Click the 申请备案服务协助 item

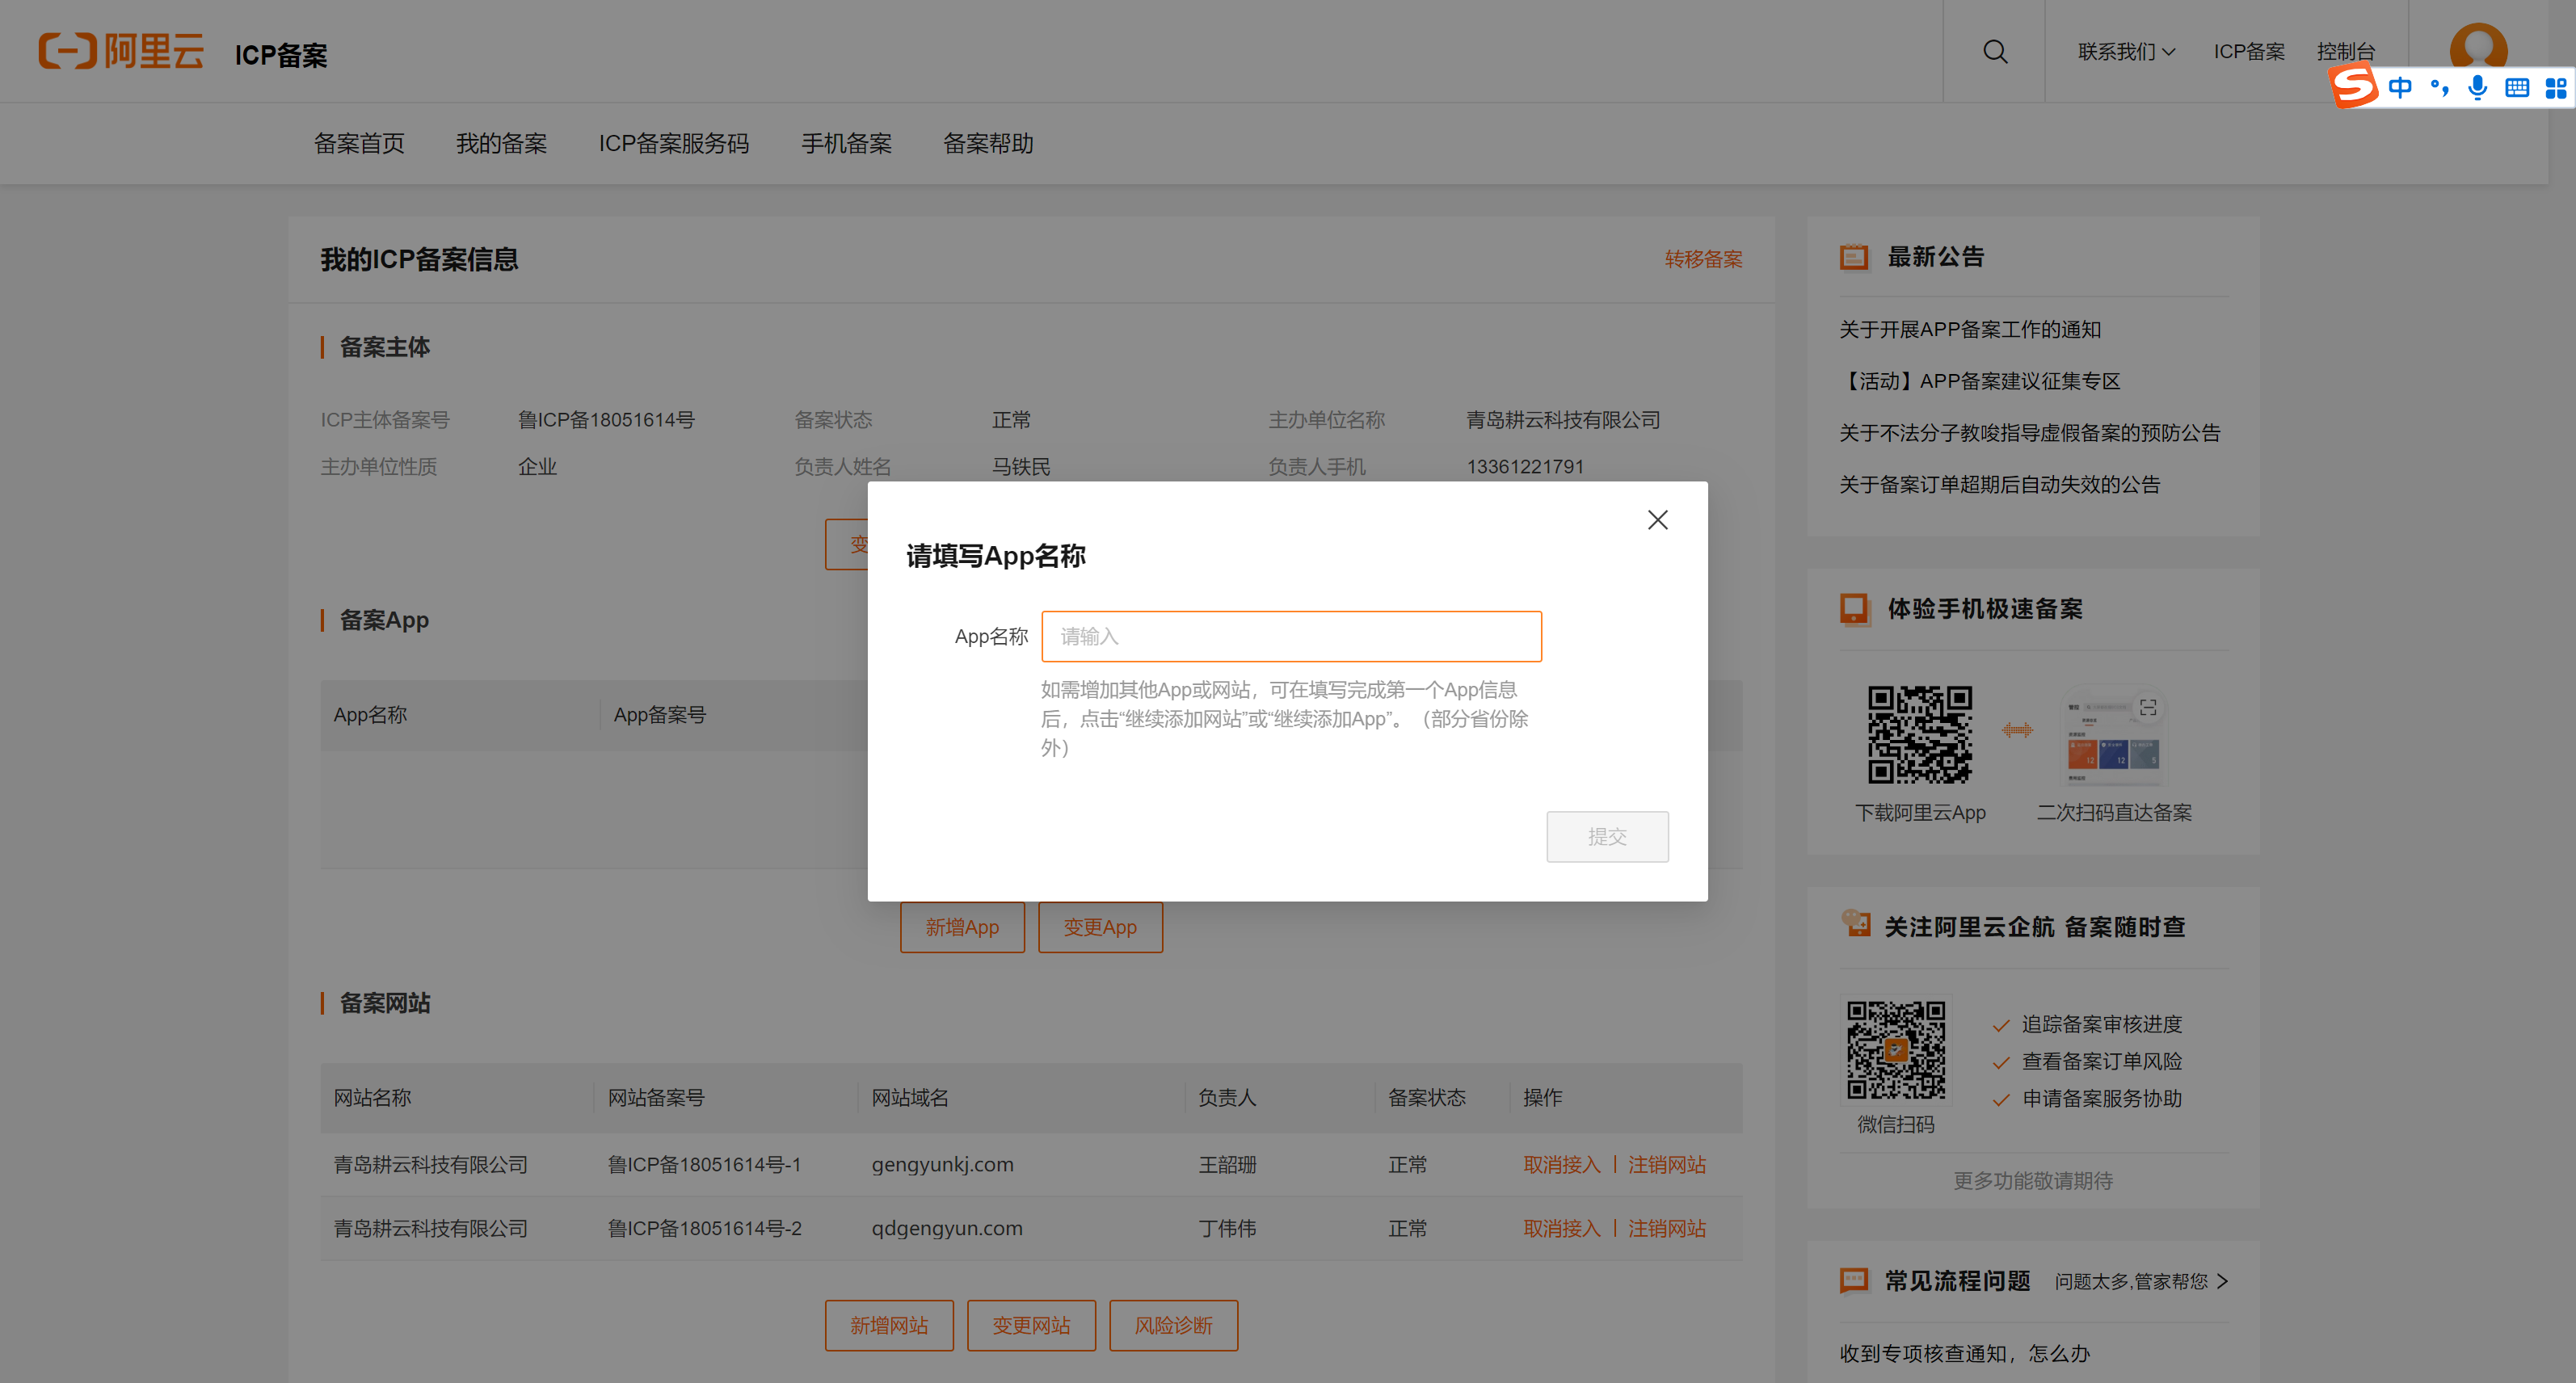click(x=2101, y=1098)
